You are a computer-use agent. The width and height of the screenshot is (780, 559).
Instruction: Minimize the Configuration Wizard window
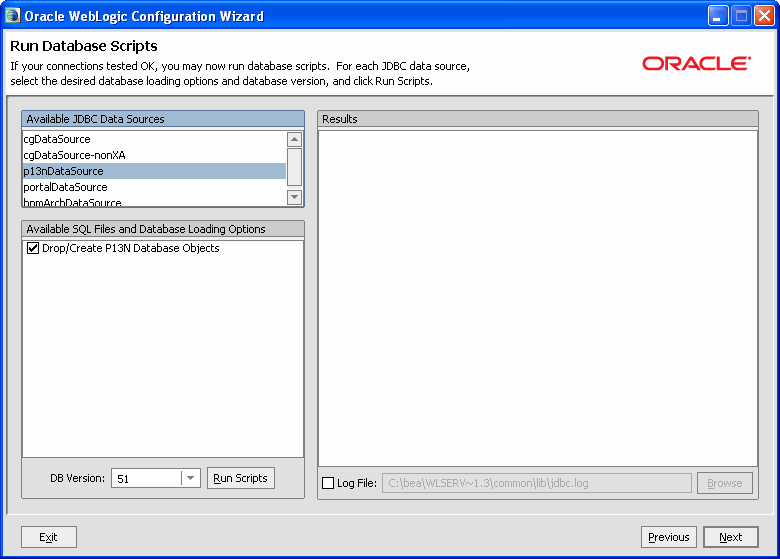pyautogui.click(x=718, y=16)
